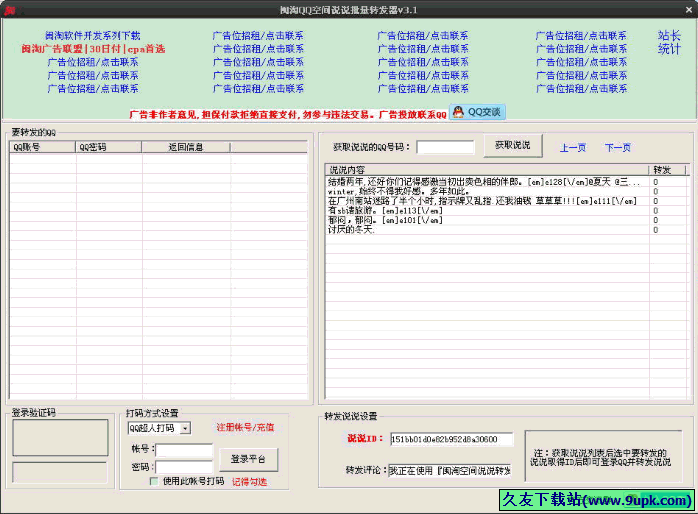Image resolution: width=698 pixels, height=514 pixels.
Task: Focus the 帐号 input field
Action: (184, 450)
